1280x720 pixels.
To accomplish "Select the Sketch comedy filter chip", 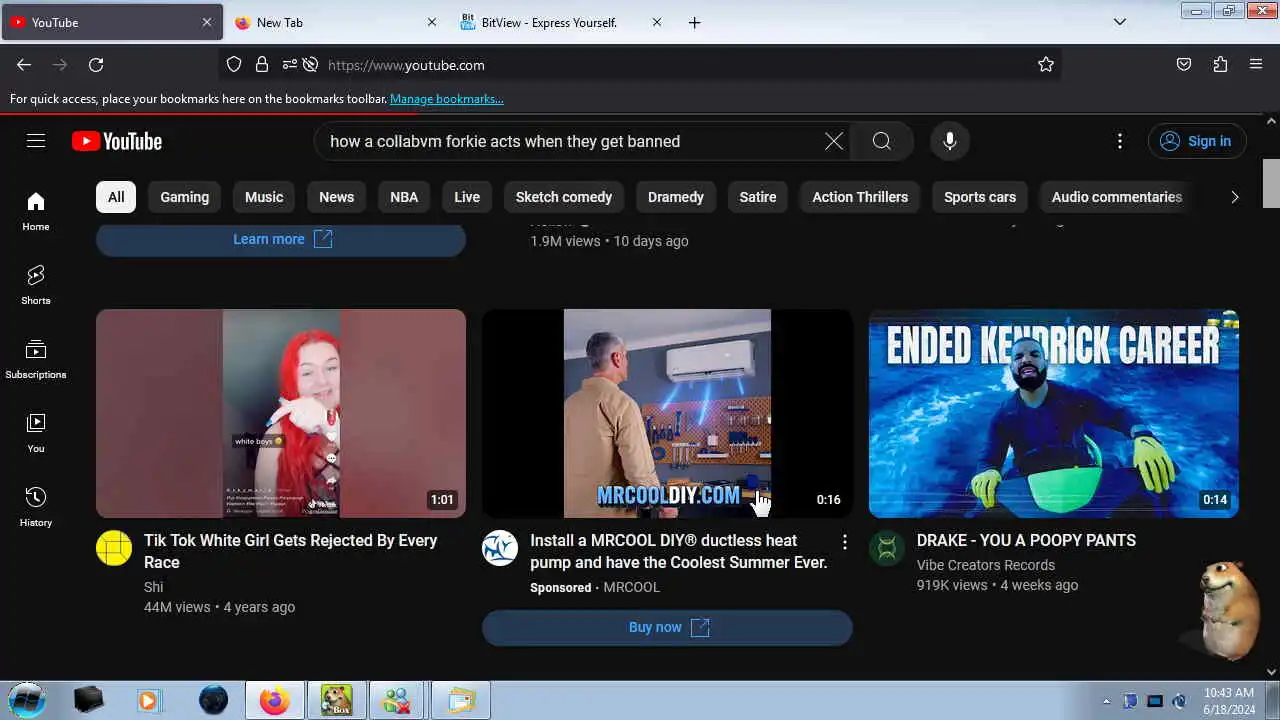I will pos(564,197).
